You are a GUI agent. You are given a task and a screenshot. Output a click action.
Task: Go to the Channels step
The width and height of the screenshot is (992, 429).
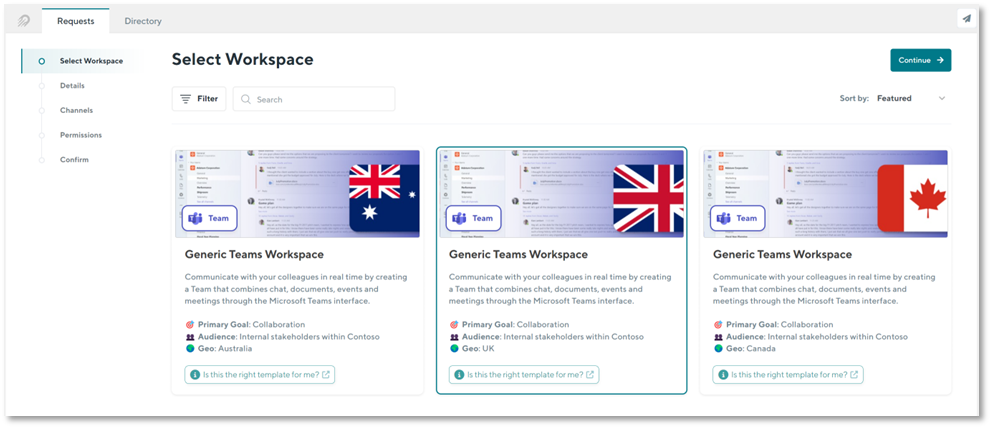tap(76, 110)
